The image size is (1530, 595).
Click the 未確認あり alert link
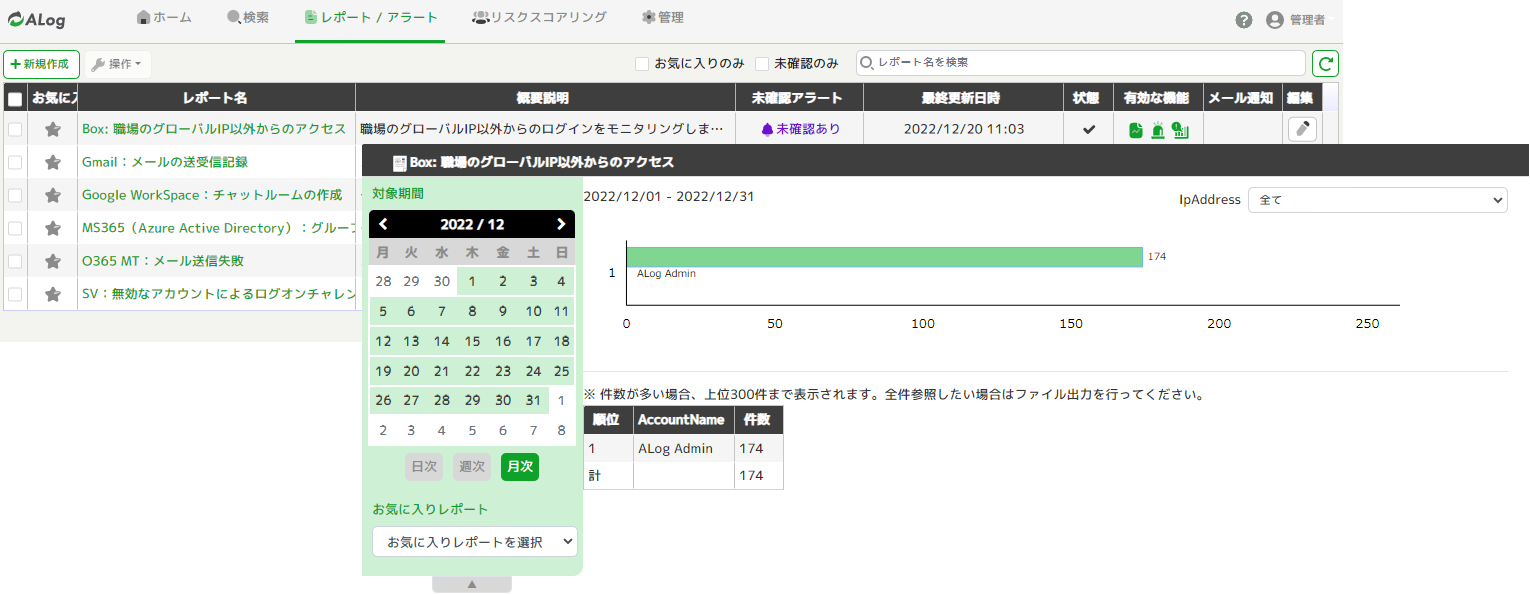pyautogui.click(x=801, y=129)
